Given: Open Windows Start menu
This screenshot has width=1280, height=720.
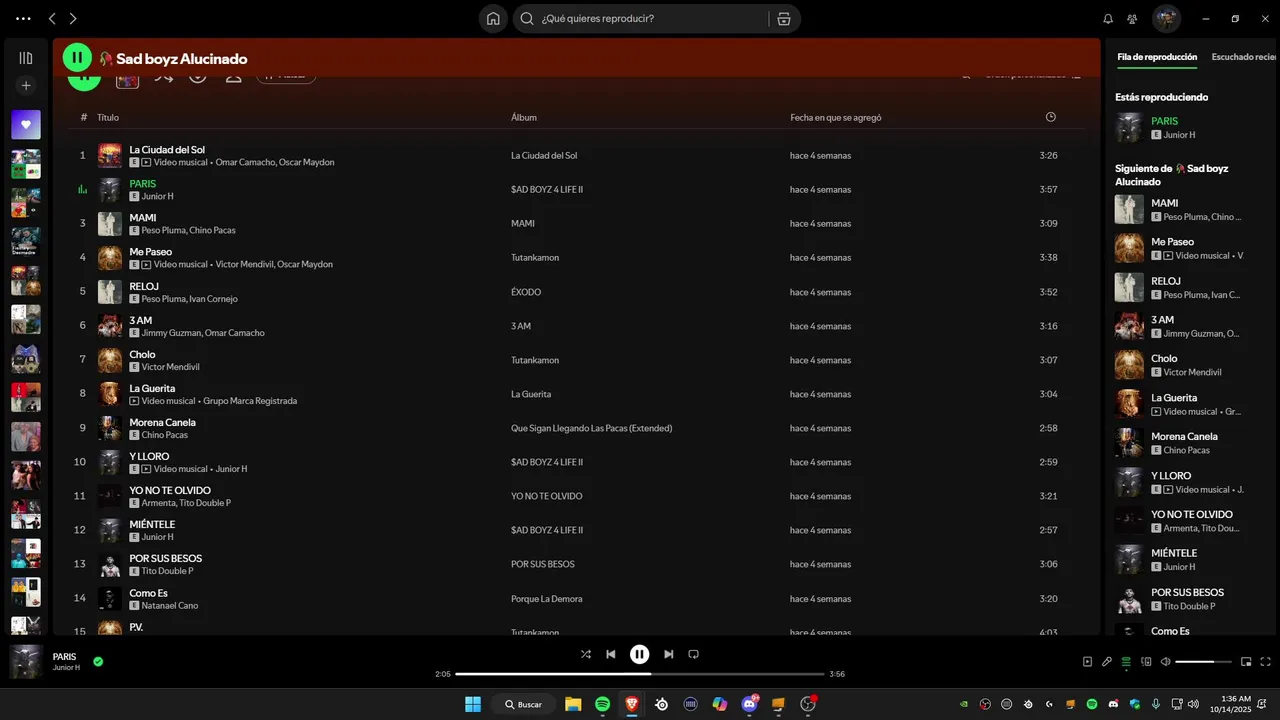Looking at the screenshot, I should tap(472, 704).
